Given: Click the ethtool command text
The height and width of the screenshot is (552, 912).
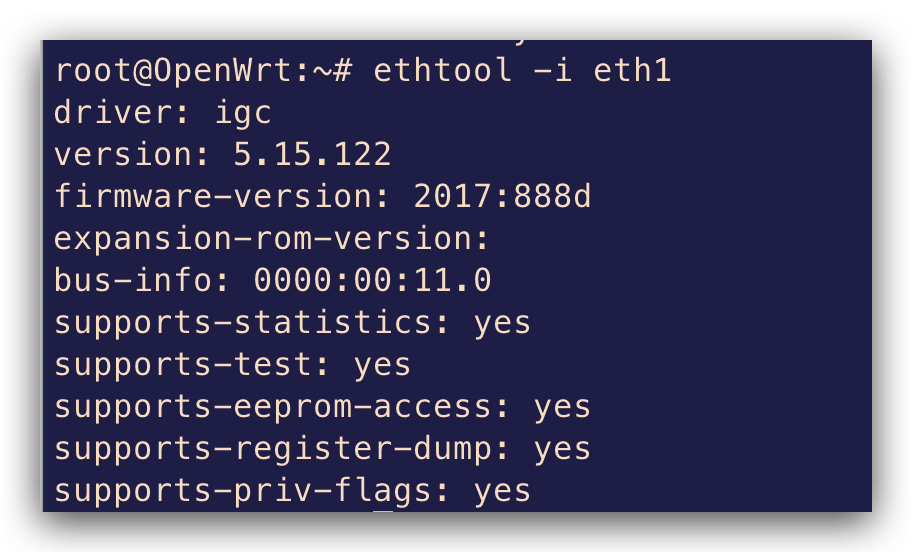Looking at the screenshot, I should 443,70.
